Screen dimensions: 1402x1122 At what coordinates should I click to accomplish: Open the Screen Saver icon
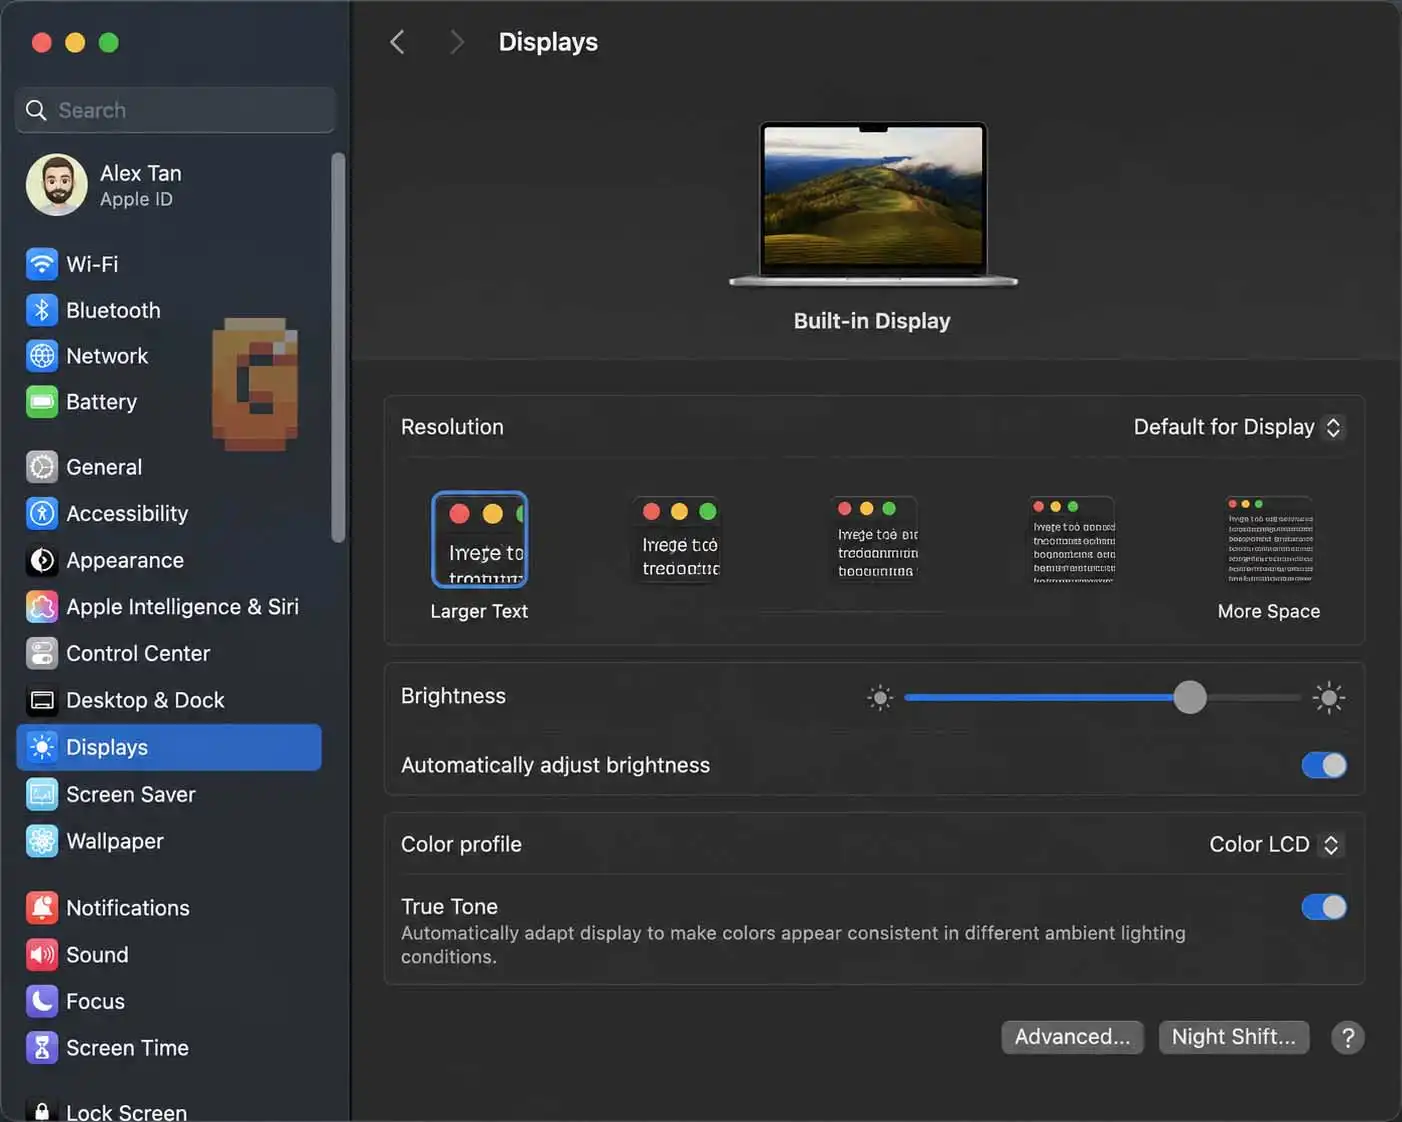(42, 794)
